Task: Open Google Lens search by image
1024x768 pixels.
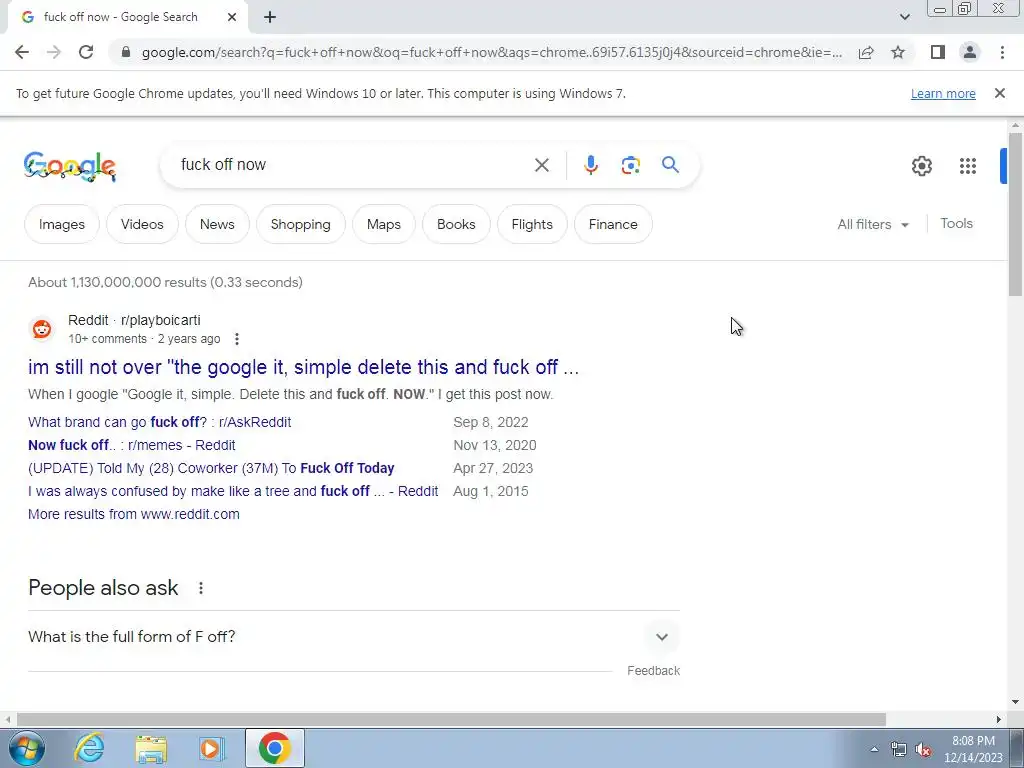Action: (x=630, y=165)
